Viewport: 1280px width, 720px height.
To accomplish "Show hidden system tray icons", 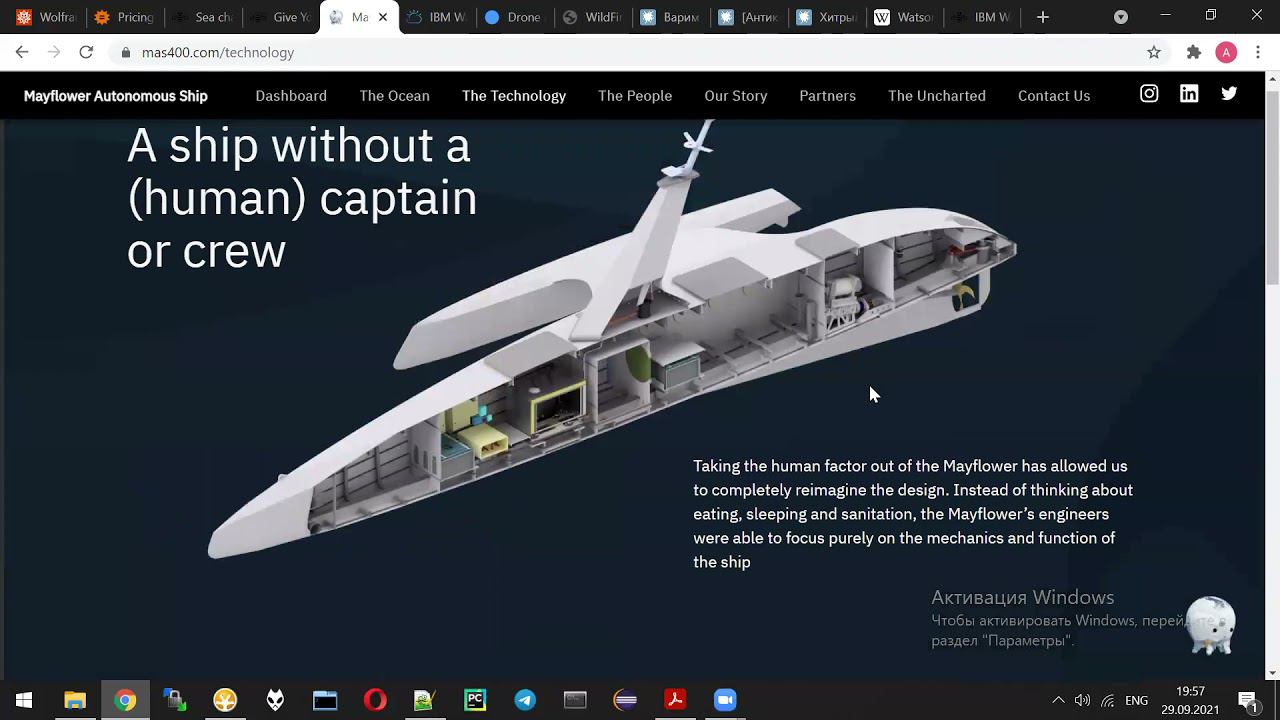I will pos(1058,700).
